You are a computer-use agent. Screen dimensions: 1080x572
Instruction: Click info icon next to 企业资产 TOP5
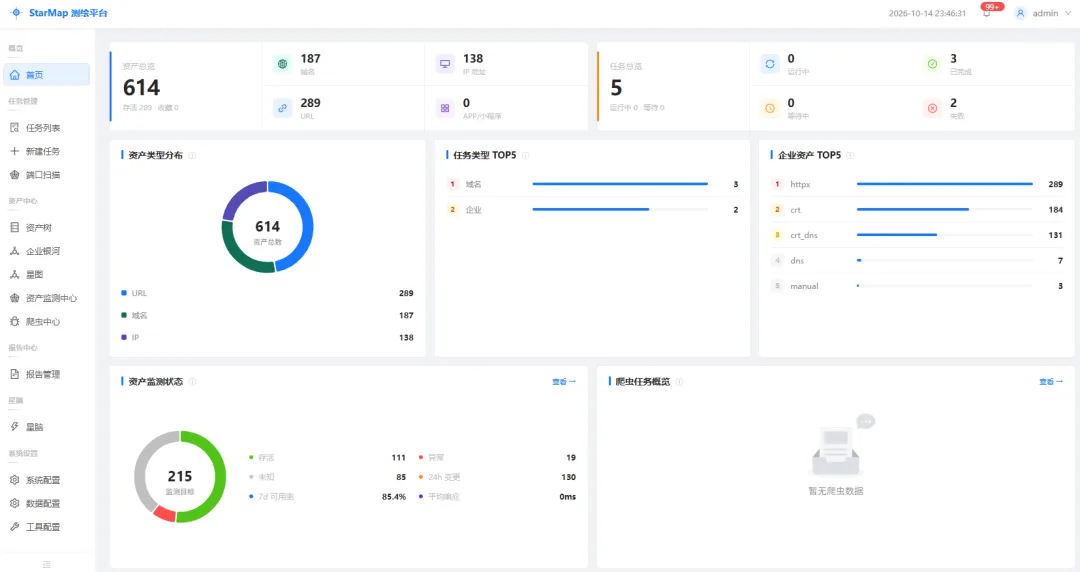850,155
